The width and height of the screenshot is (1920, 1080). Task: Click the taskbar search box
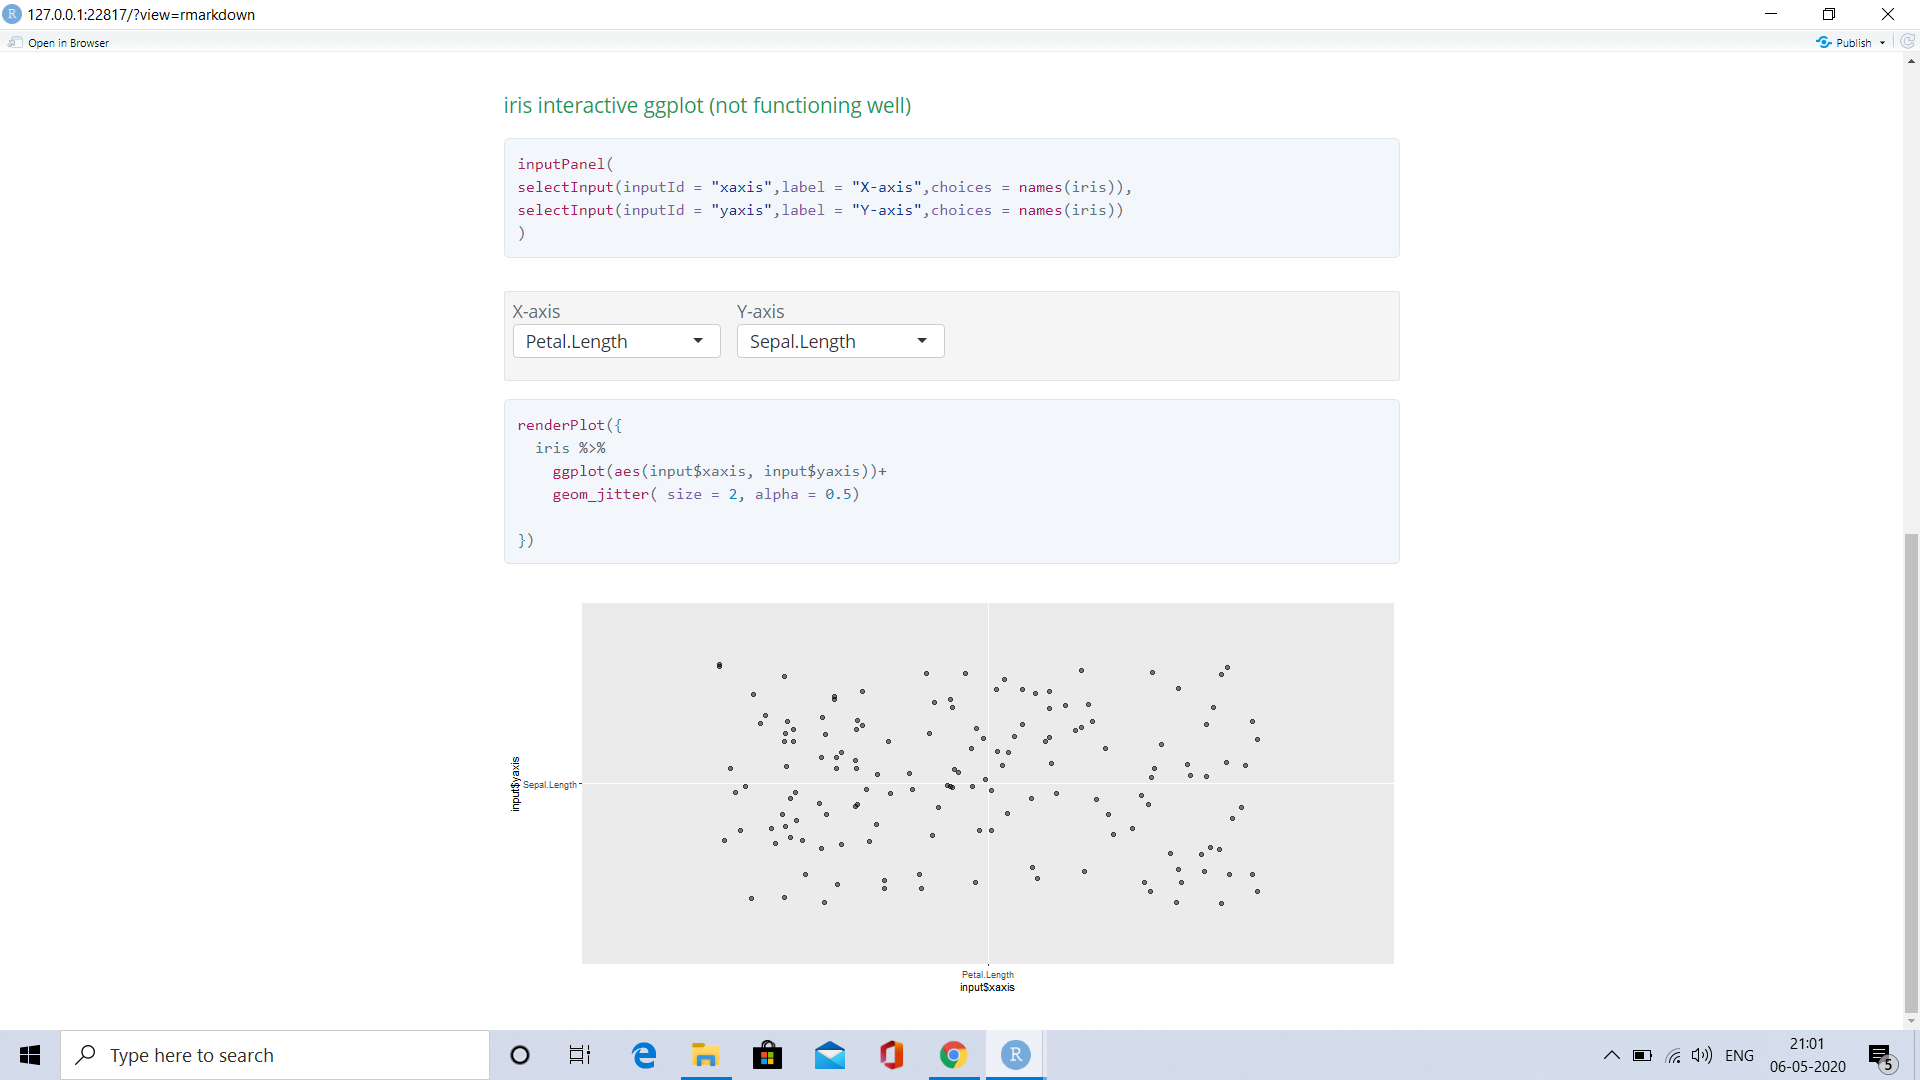pos(275,1055)
